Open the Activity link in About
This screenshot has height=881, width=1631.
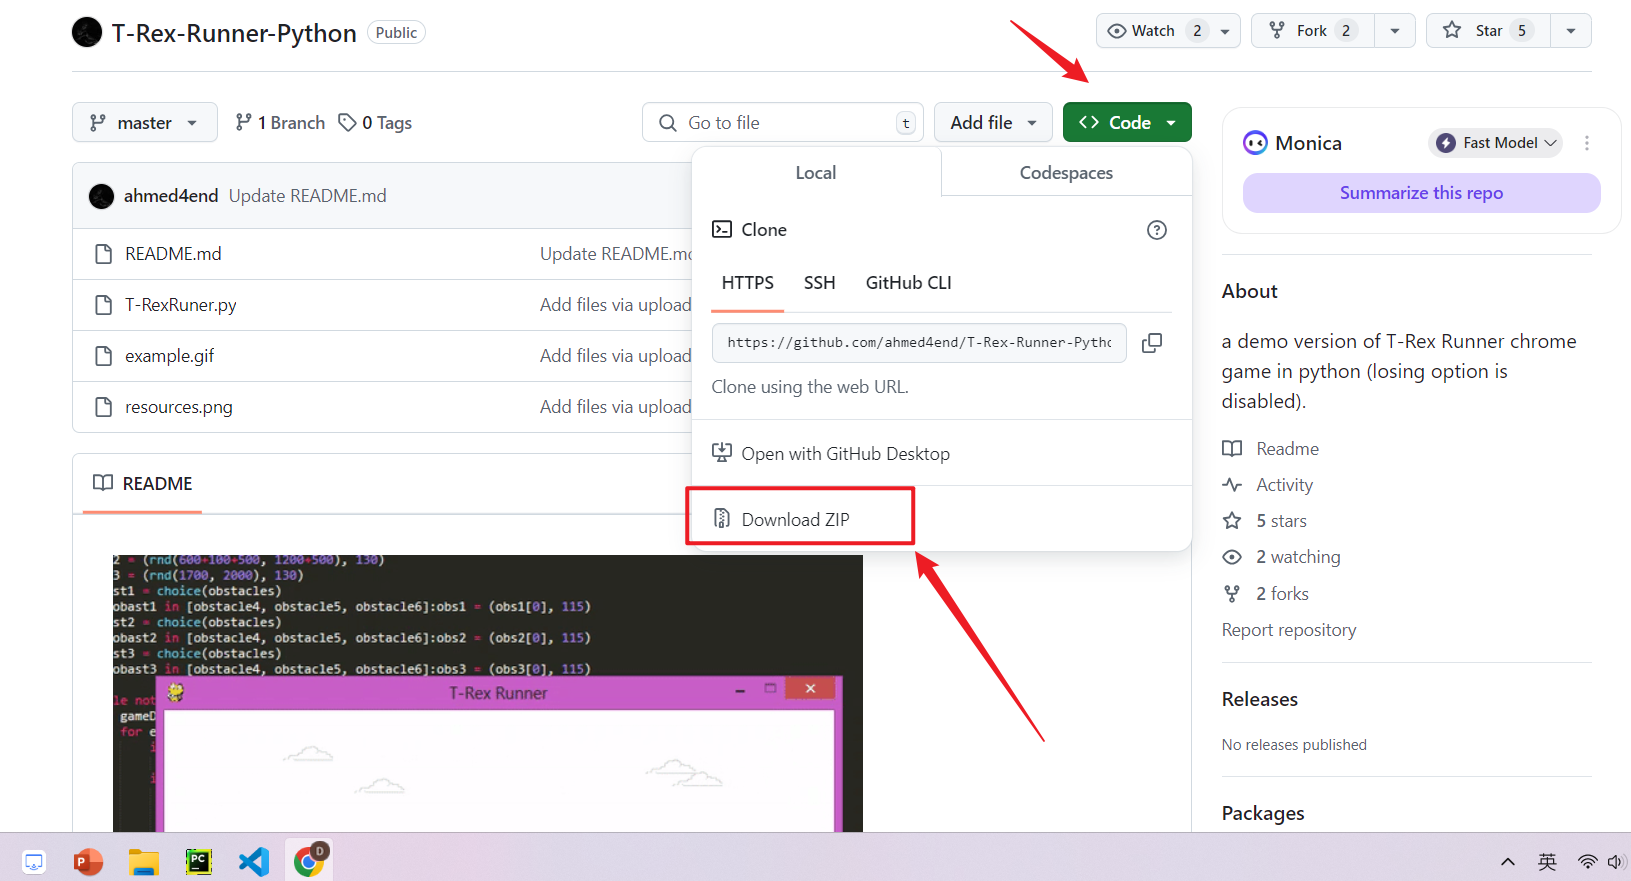click(1285, 485)
